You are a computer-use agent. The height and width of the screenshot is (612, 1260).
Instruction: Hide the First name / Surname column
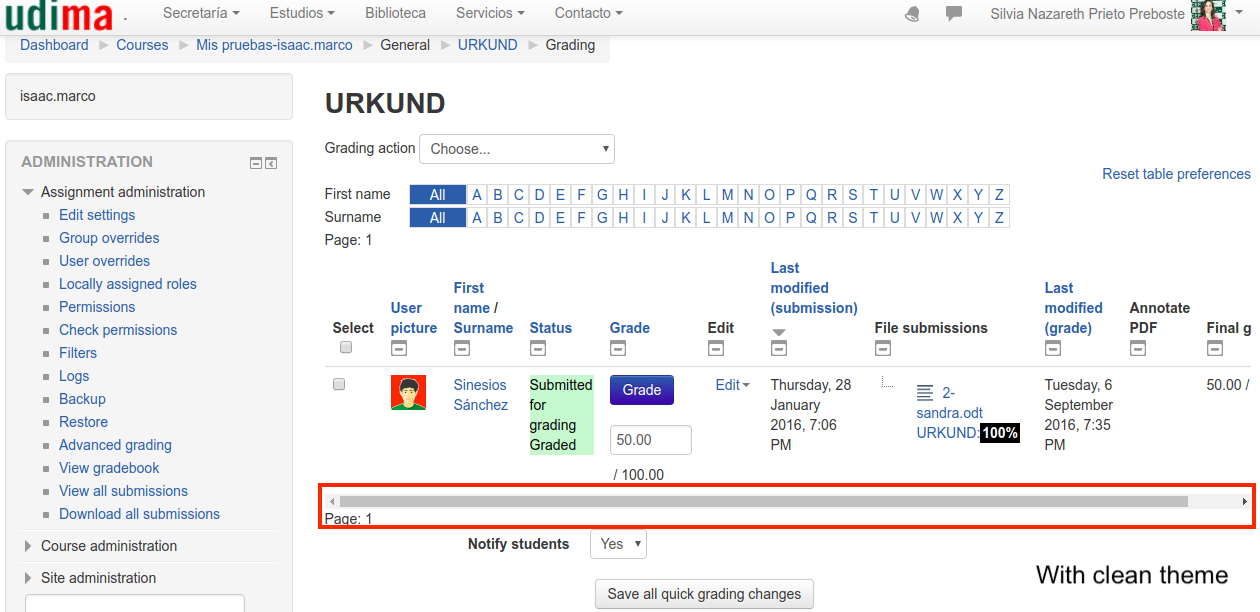point(461,348)
